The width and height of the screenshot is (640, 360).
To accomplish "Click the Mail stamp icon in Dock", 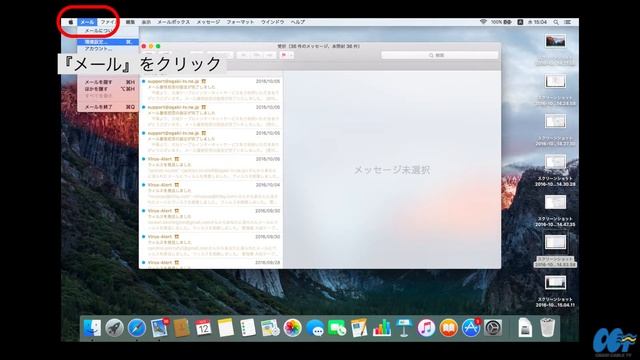I will (159, 328).
